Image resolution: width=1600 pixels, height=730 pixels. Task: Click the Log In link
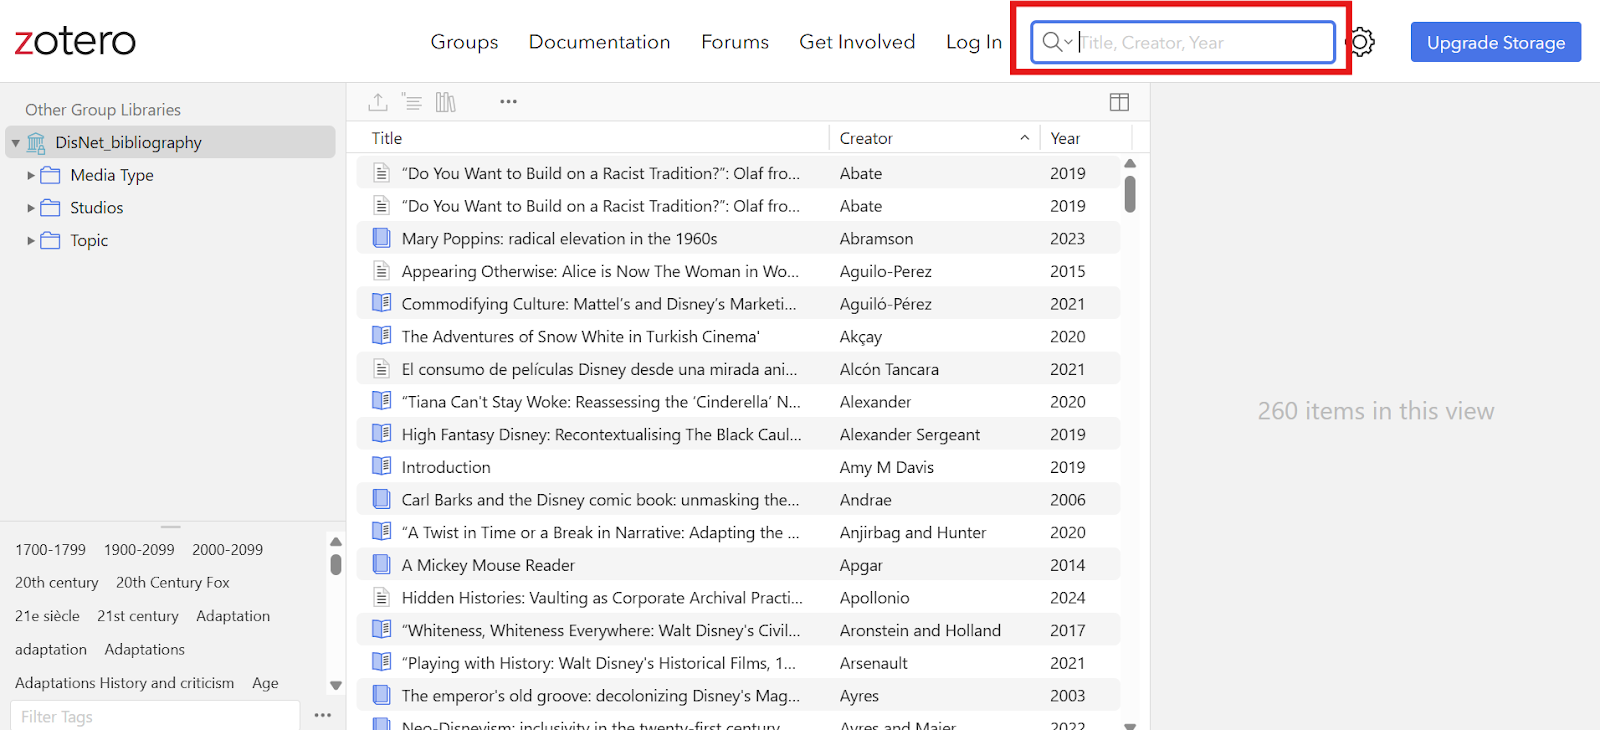coord(974,42)
